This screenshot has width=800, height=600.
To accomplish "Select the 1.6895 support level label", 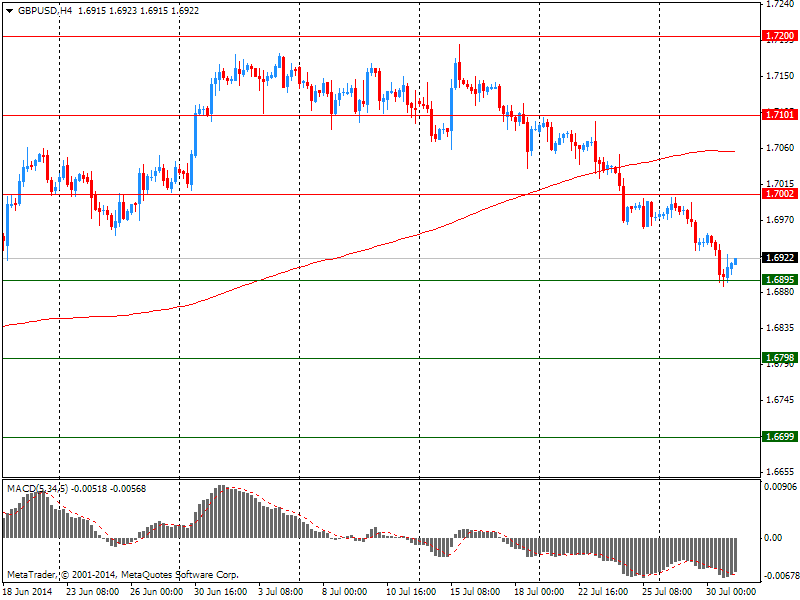I will point(780,280).
